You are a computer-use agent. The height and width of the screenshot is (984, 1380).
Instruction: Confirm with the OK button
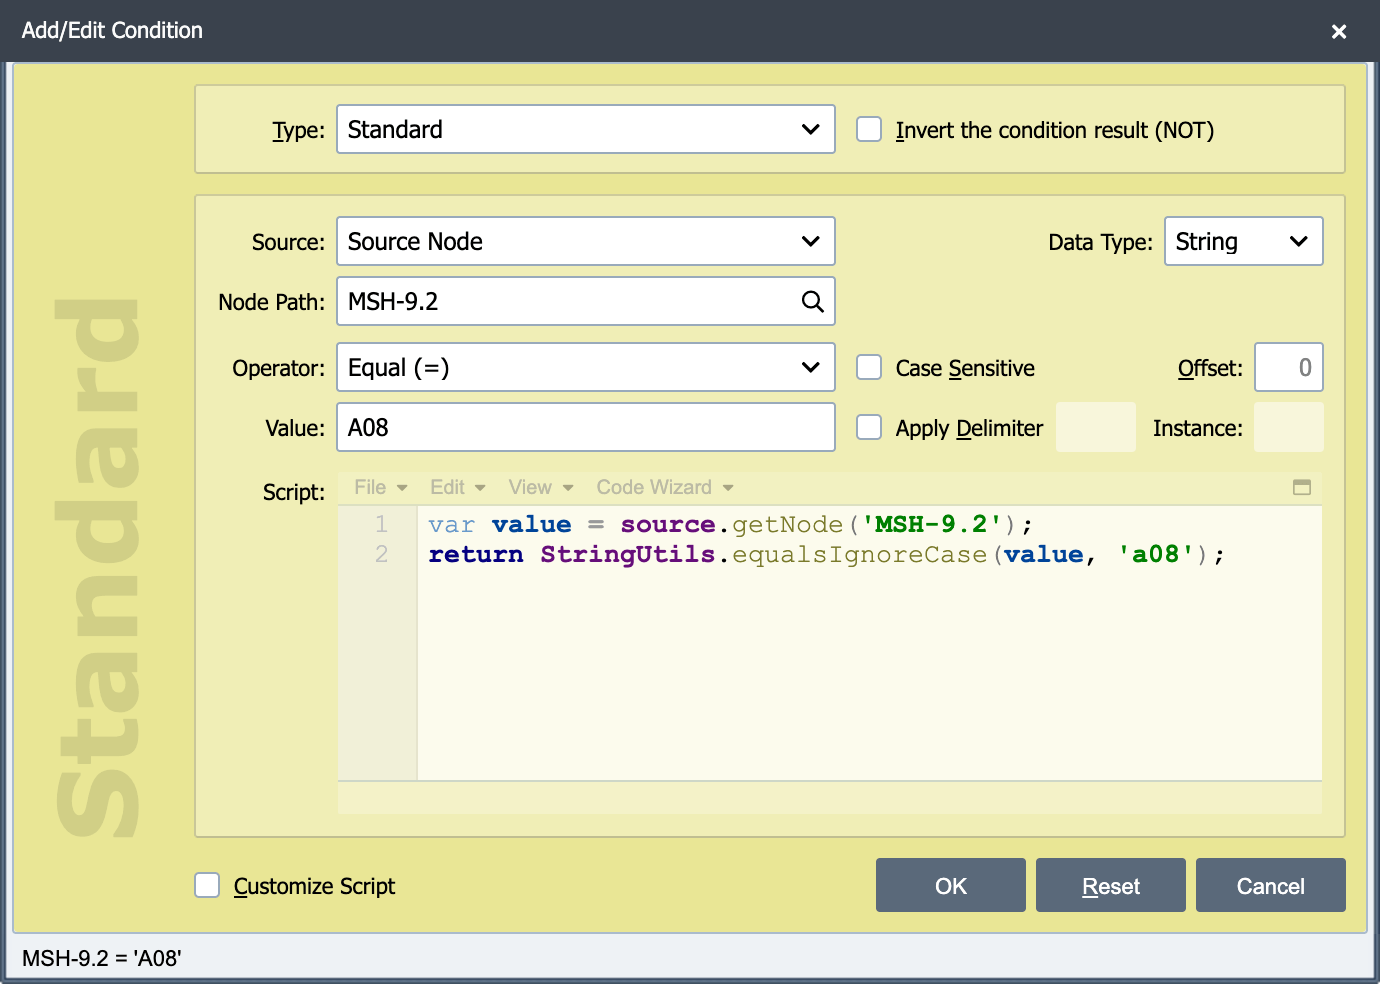(951, 885)
